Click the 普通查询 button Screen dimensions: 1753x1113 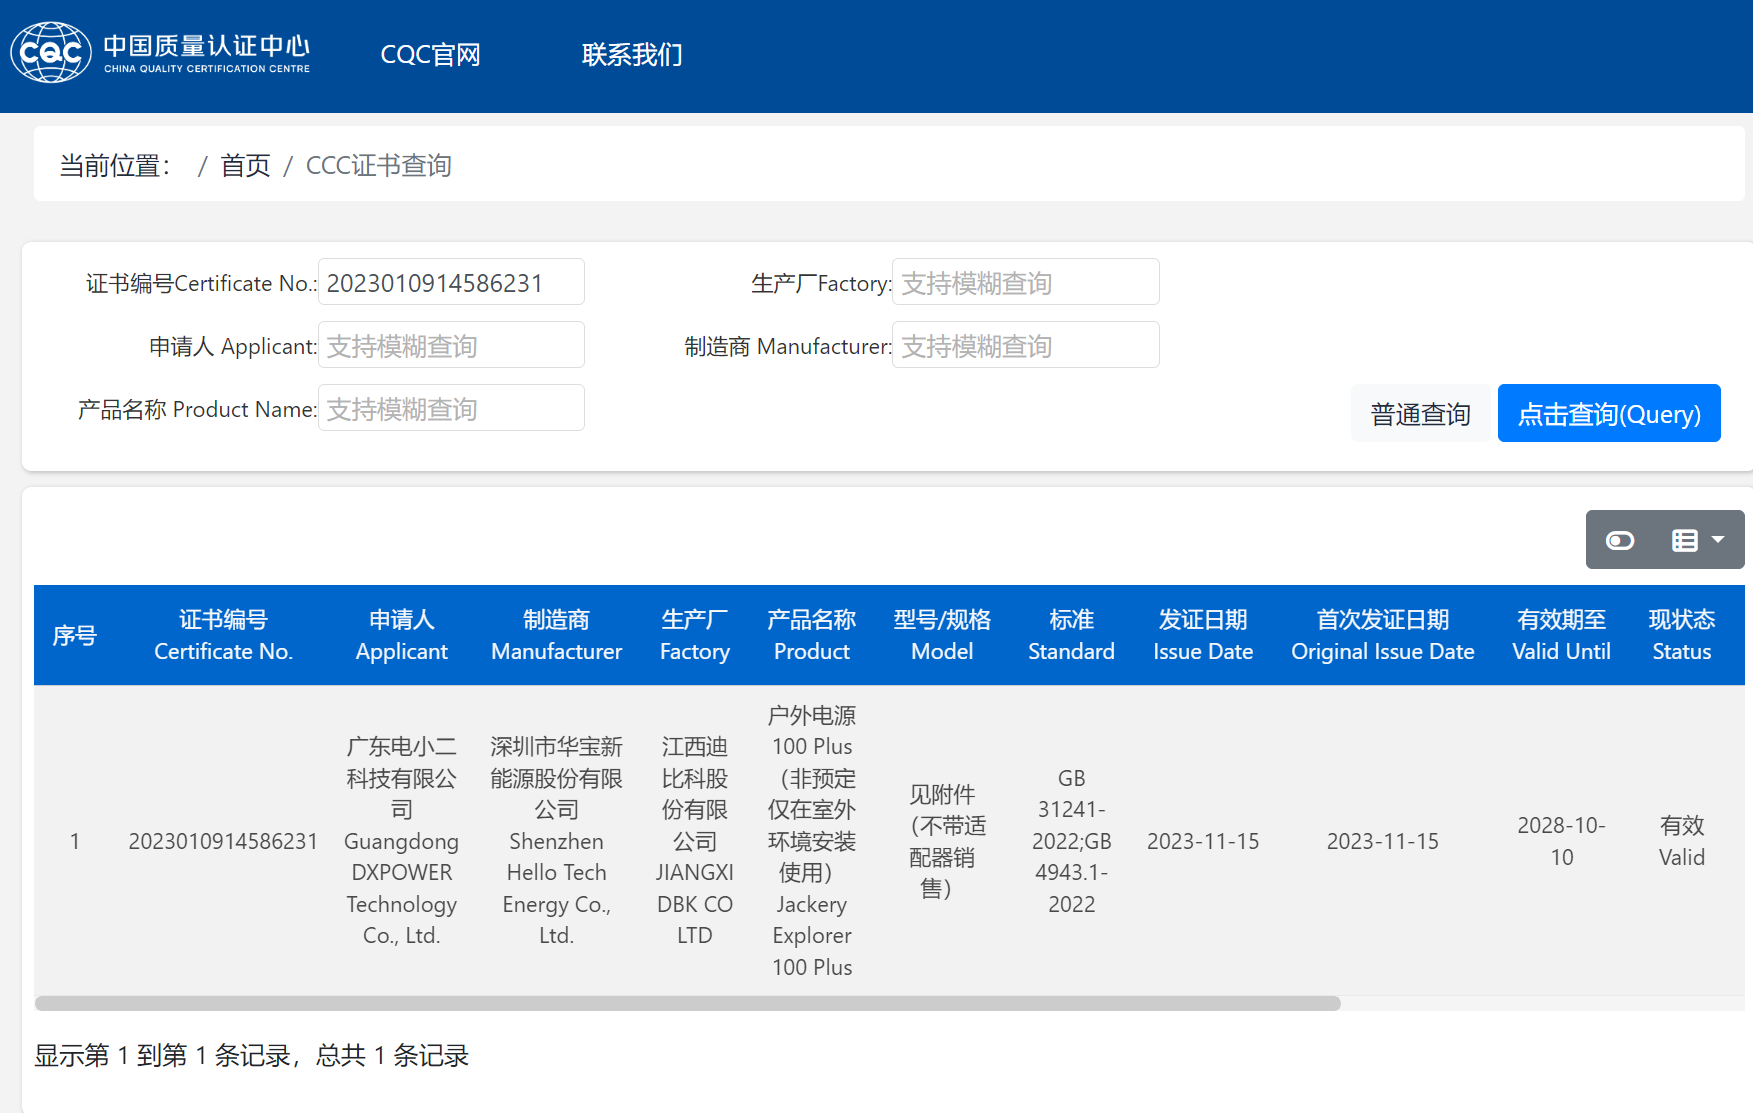[1420, 413]
